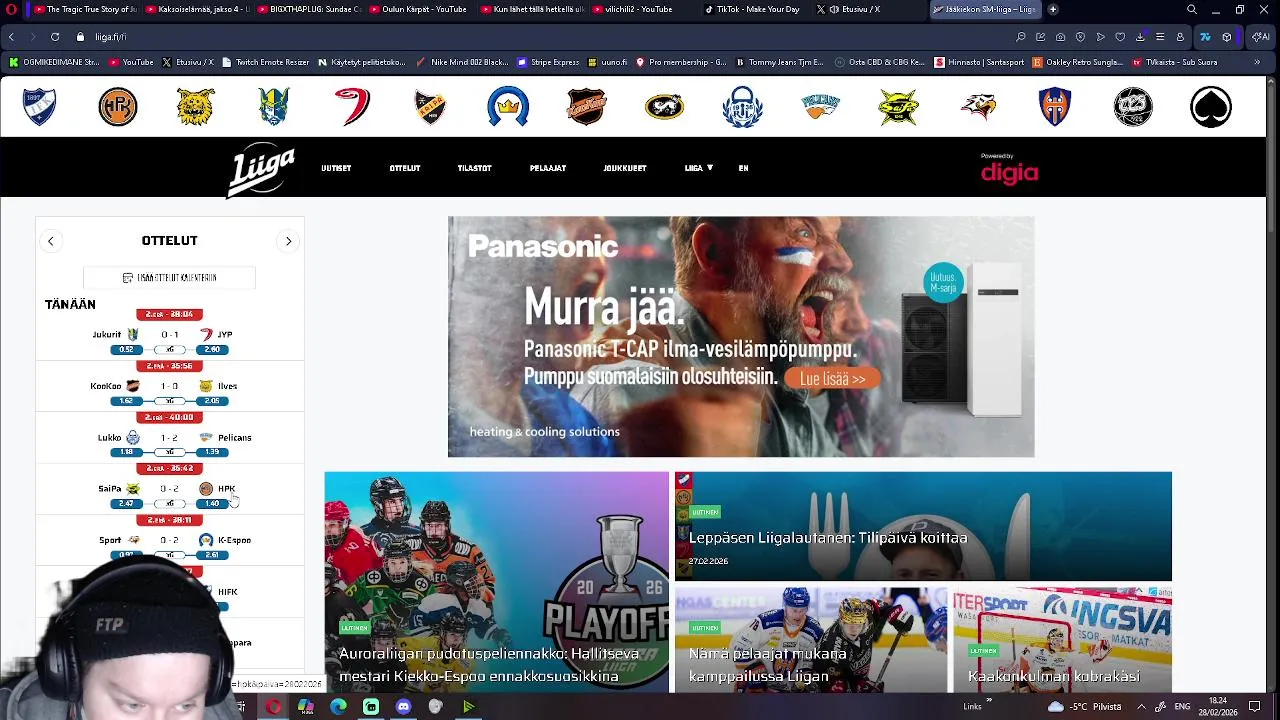The height and width of the screenshot is (720, 1280).
Task: Add matches to calendar button
Action: click(169, 277)
